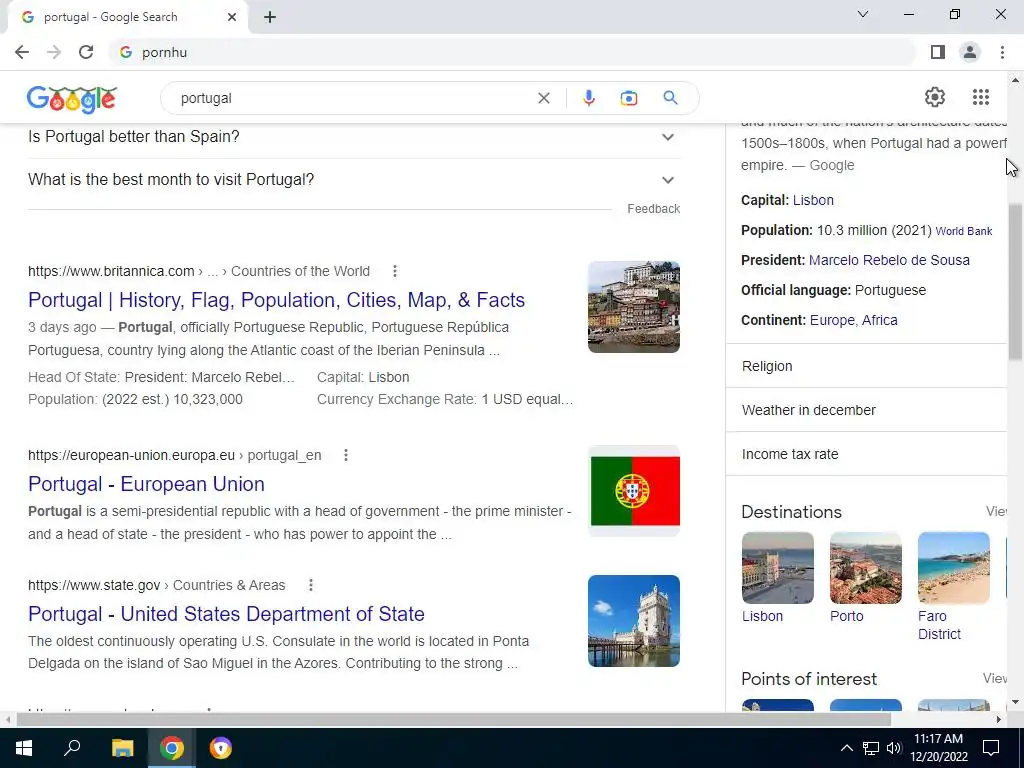Click the Africa continent link
Screen dimensions: 1024x768
pyautogui.click(x=880, y=320)
